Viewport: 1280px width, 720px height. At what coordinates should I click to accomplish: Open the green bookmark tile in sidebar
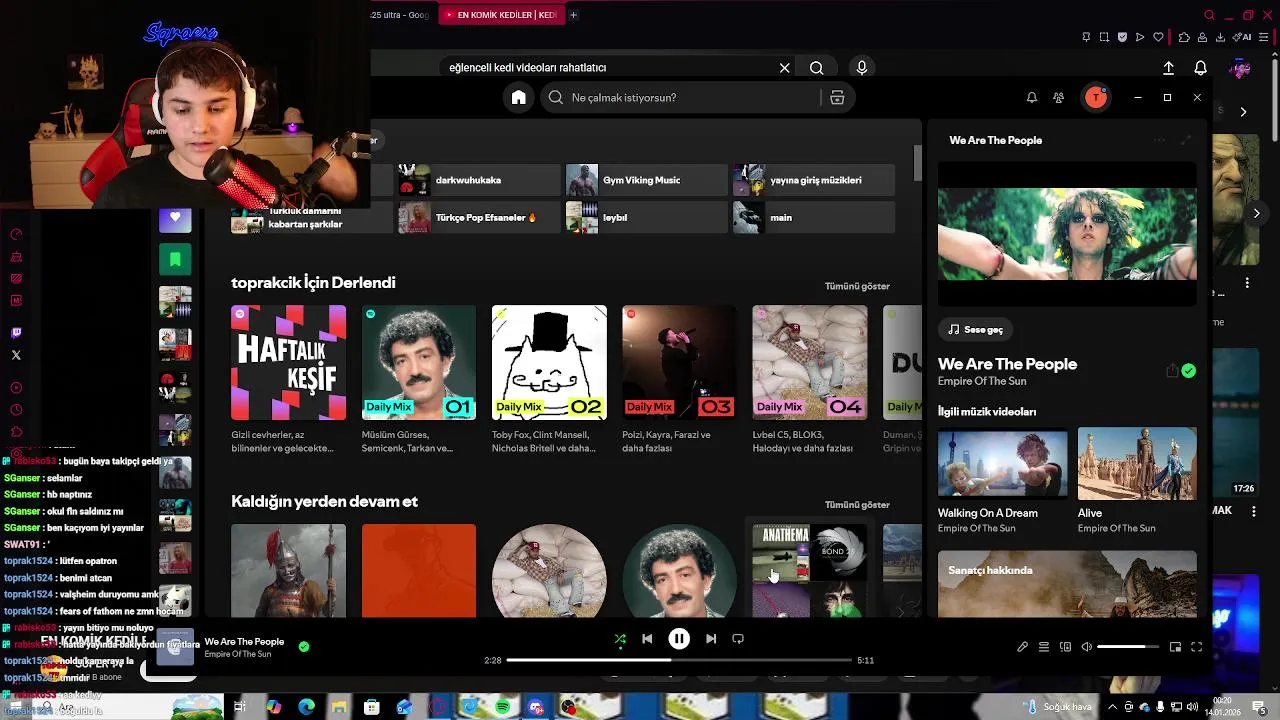175,260
